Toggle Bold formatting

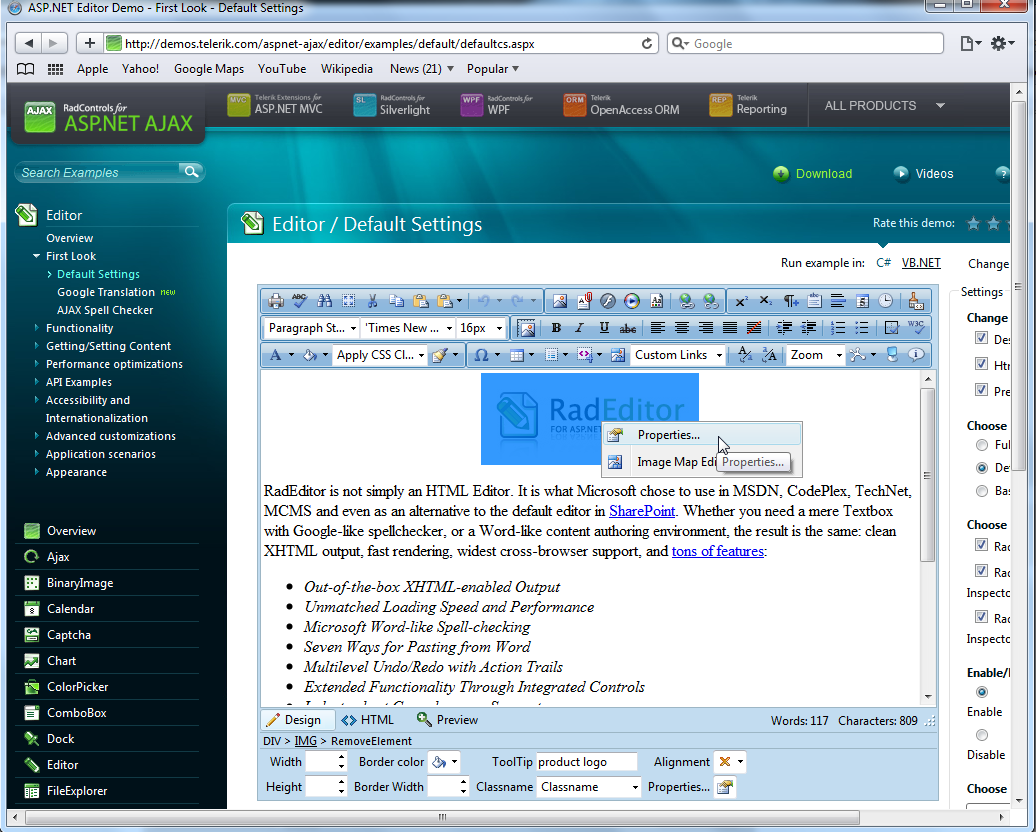point(556,328)
